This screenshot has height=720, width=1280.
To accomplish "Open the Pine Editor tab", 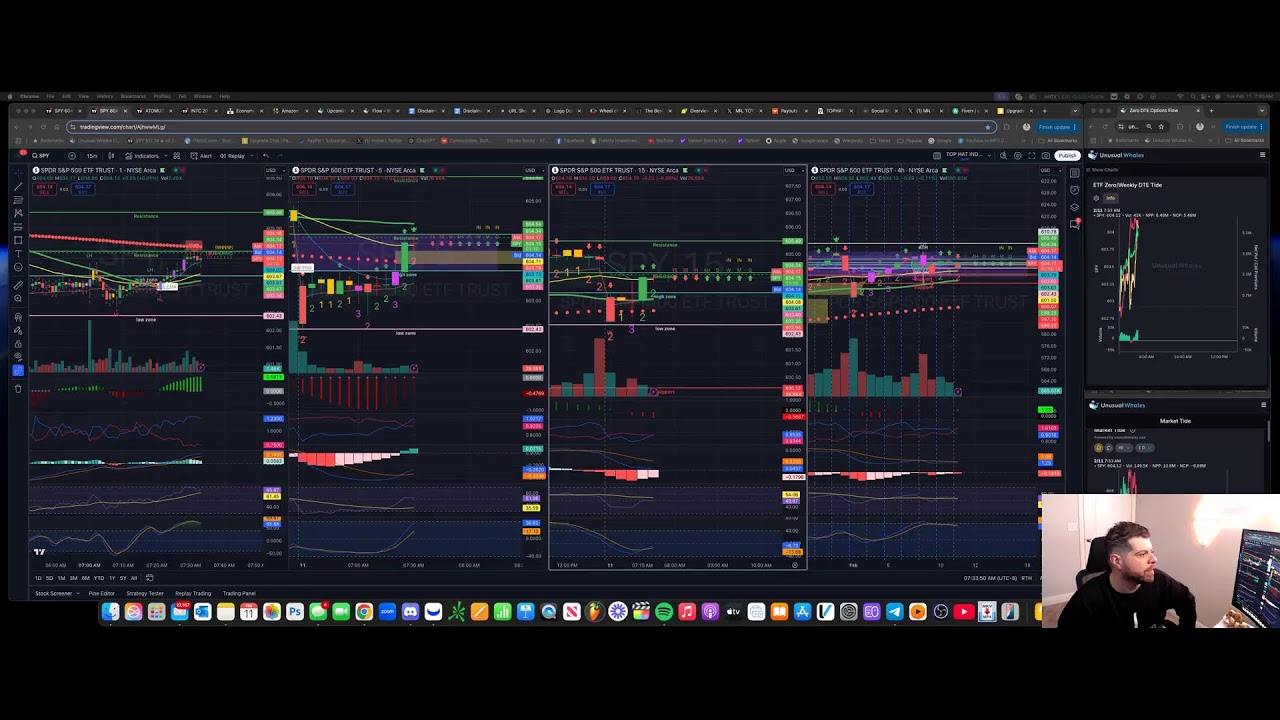I will point(101,594).
